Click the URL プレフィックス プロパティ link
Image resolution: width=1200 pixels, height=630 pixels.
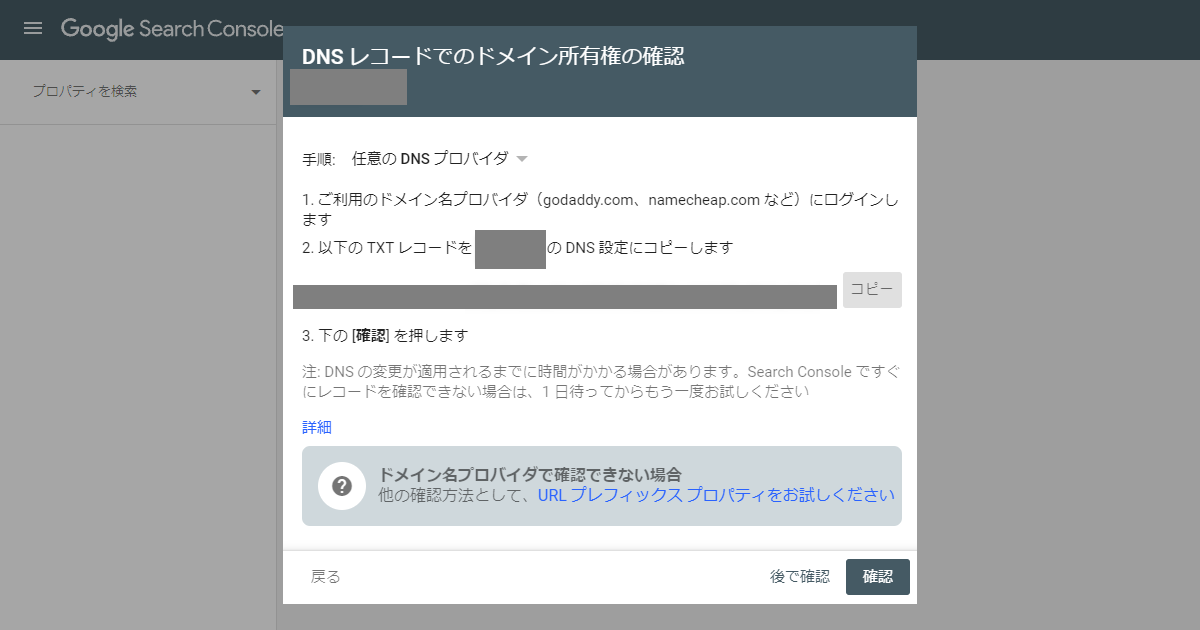coord(716,494)
